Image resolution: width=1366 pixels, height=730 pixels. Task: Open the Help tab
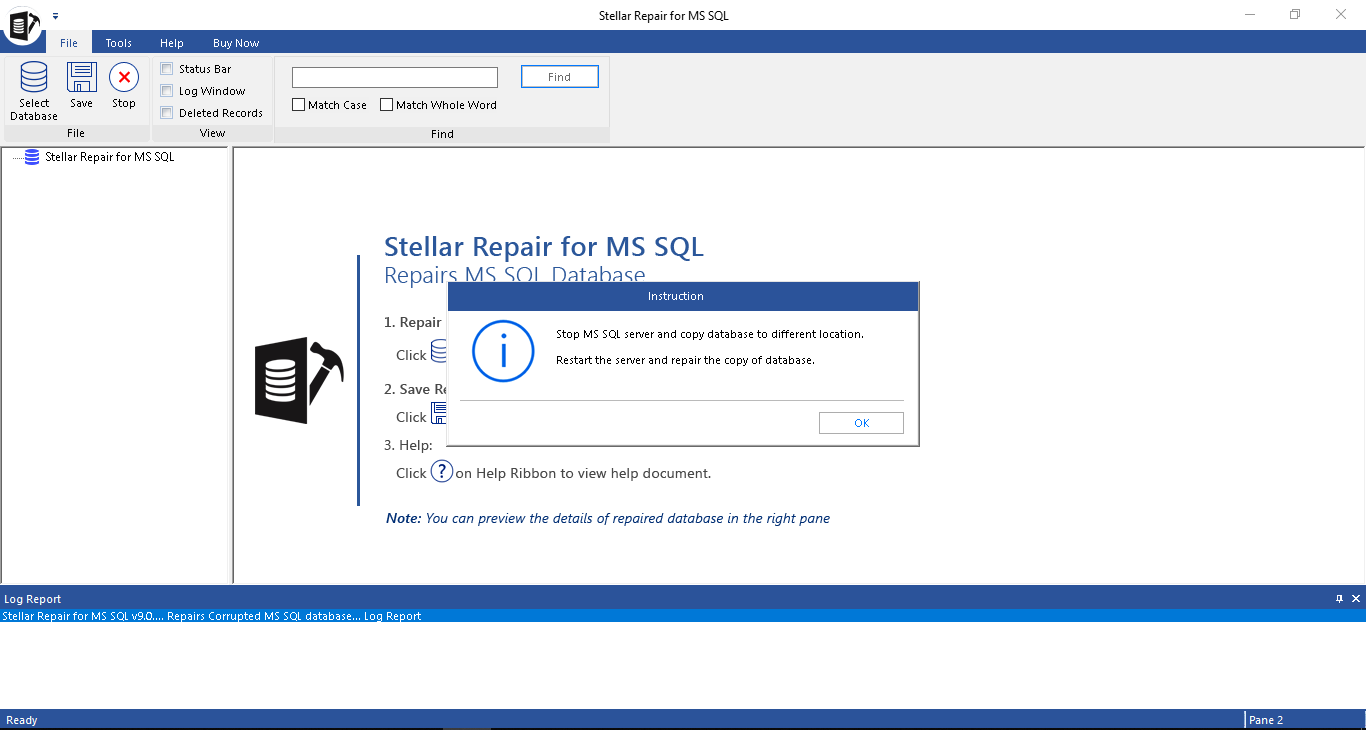[172, 43]
